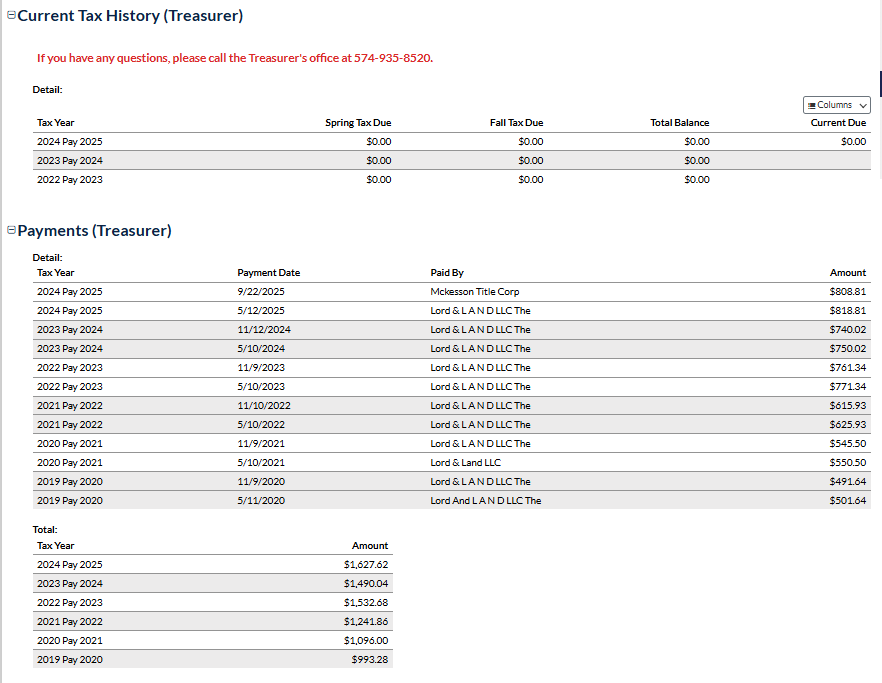Select the $818.81 payment amount
Image resolution: width=882 pixels, height=683 pixels.
[847, 311]
